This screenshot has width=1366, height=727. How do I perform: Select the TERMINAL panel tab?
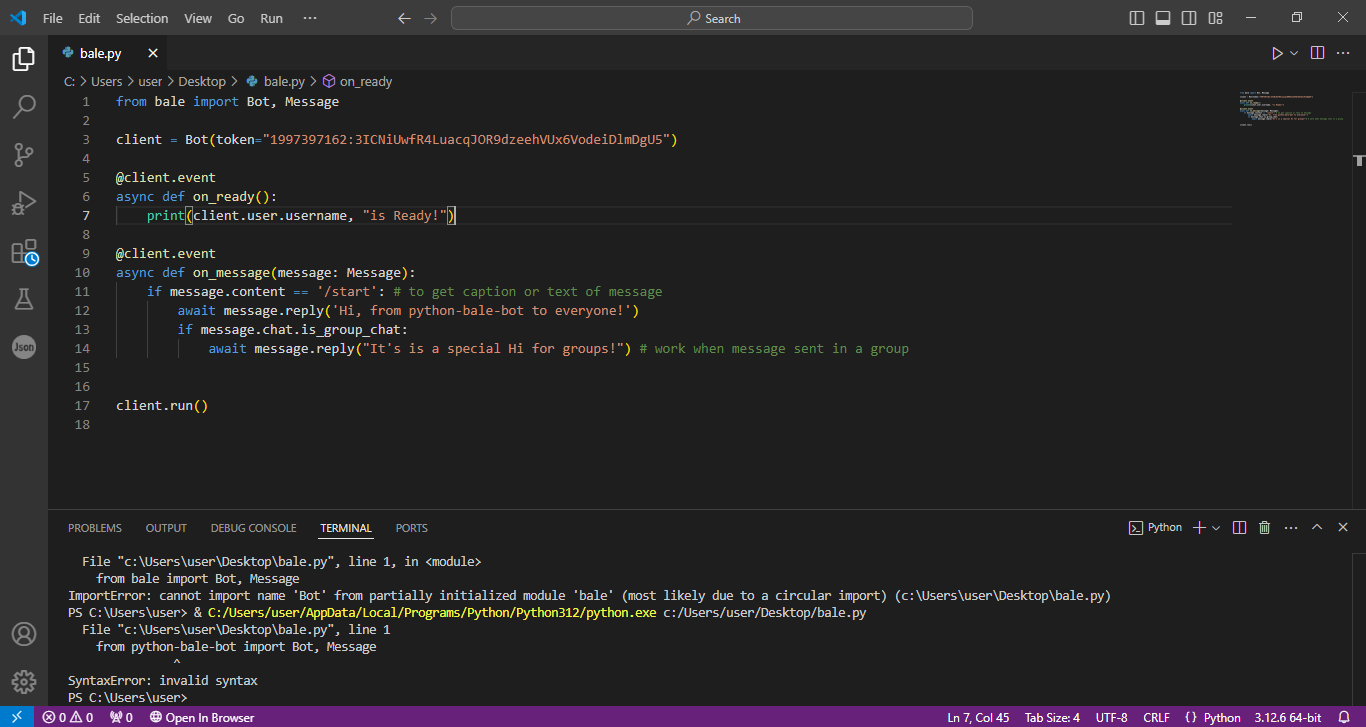click(x=346, y=528)
